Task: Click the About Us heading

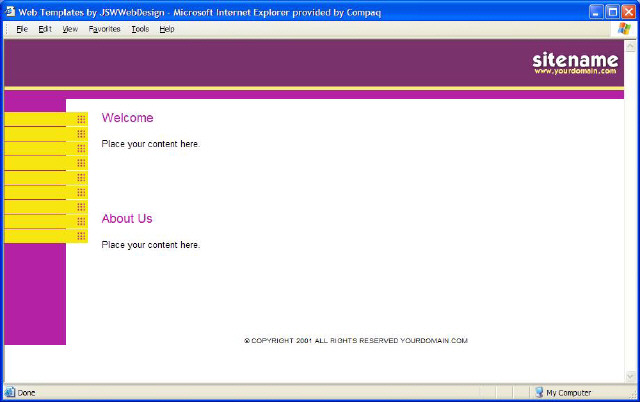Action: pos(127,219)
